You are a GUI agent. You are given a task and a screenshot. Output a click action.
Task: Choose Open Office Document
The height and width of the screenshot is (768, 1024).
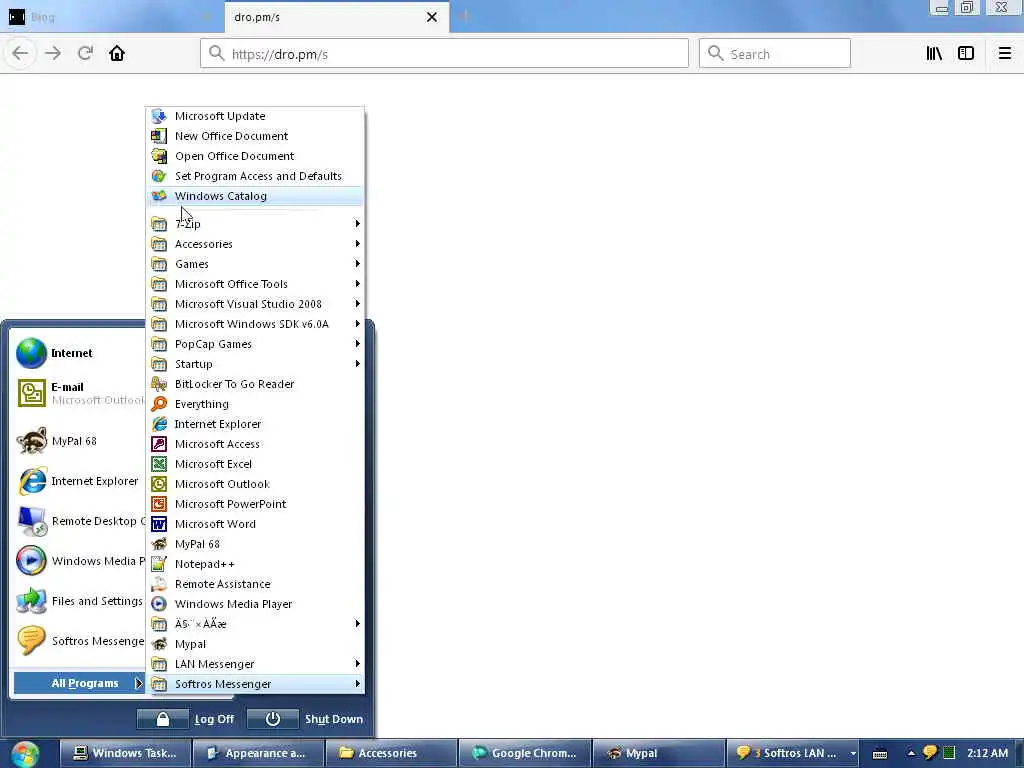point(255,156)
